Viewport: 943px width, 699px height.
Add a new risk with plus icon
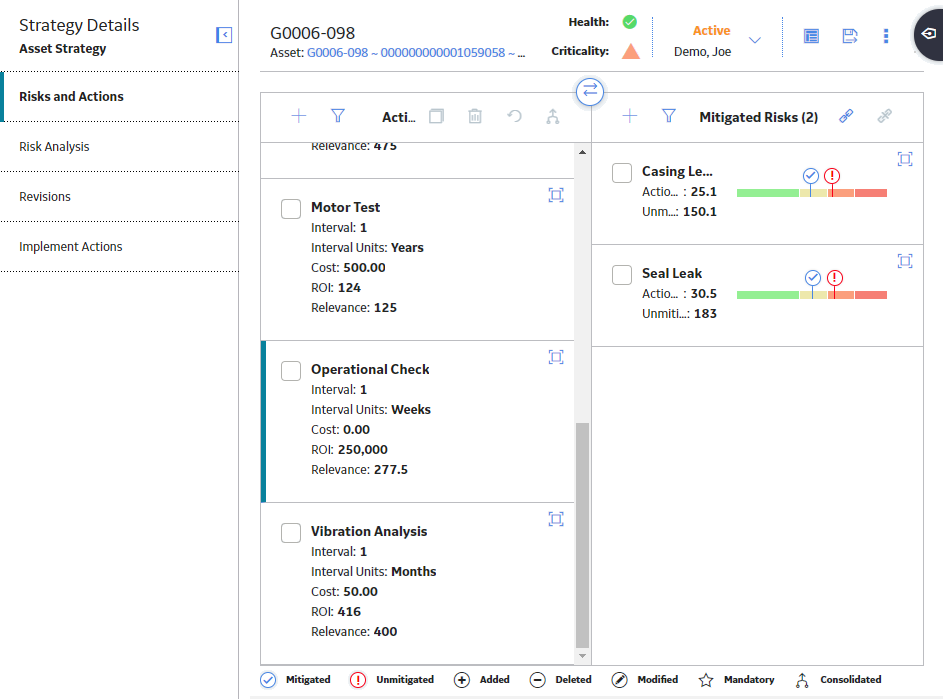(x=630, y=116)
